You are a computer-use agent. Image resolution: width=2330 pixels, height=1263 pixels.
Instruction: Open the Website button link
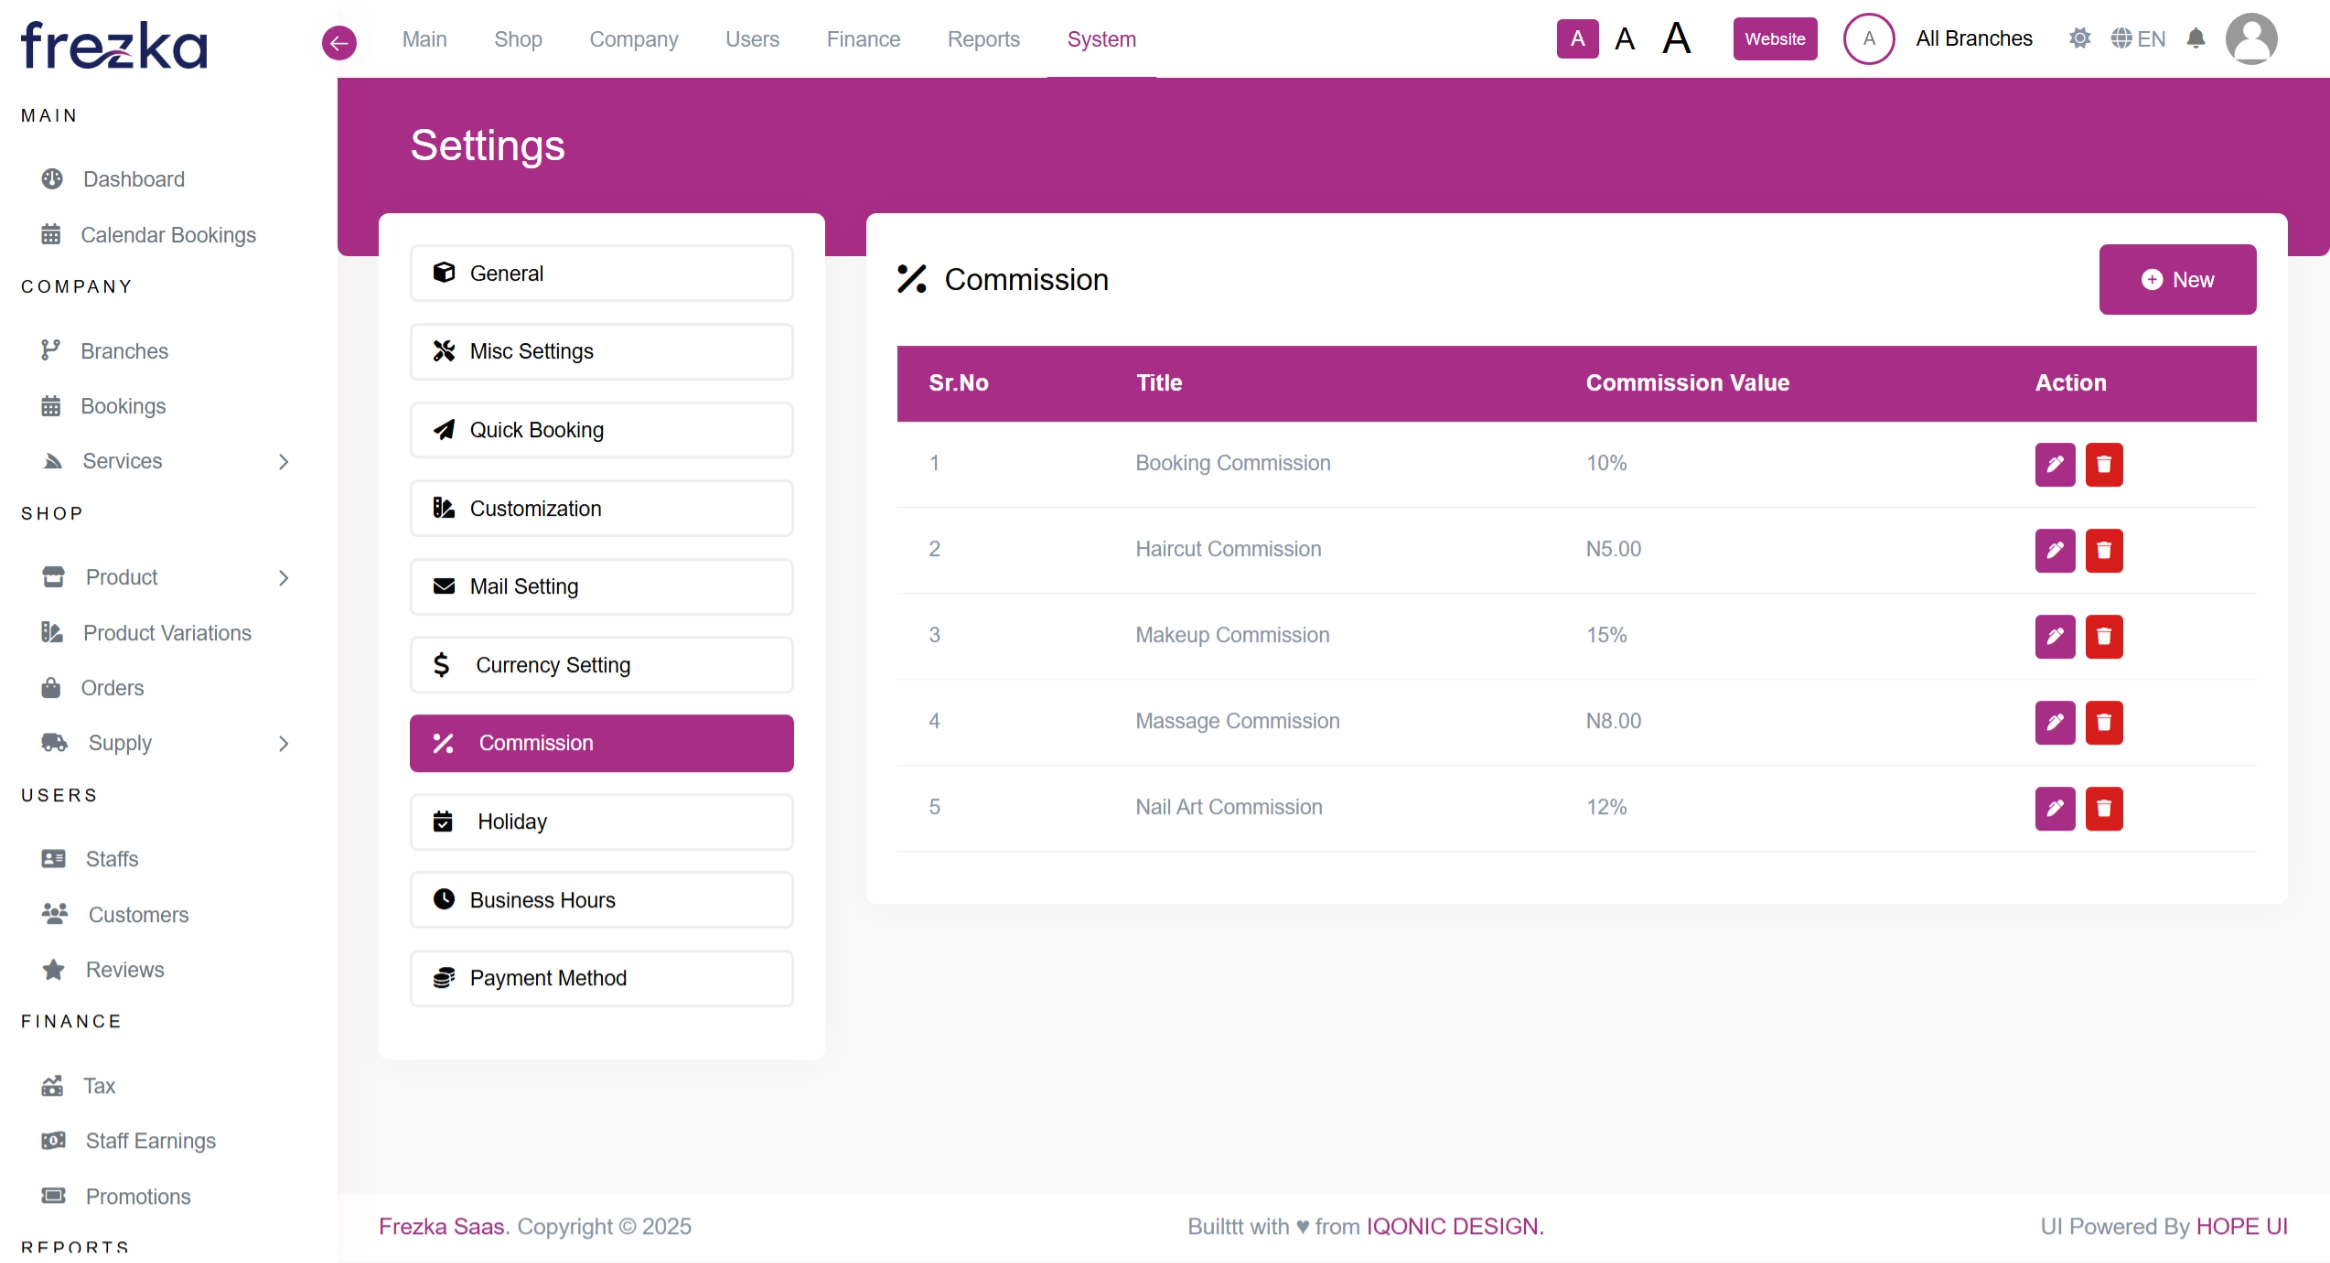[1774, 39]
